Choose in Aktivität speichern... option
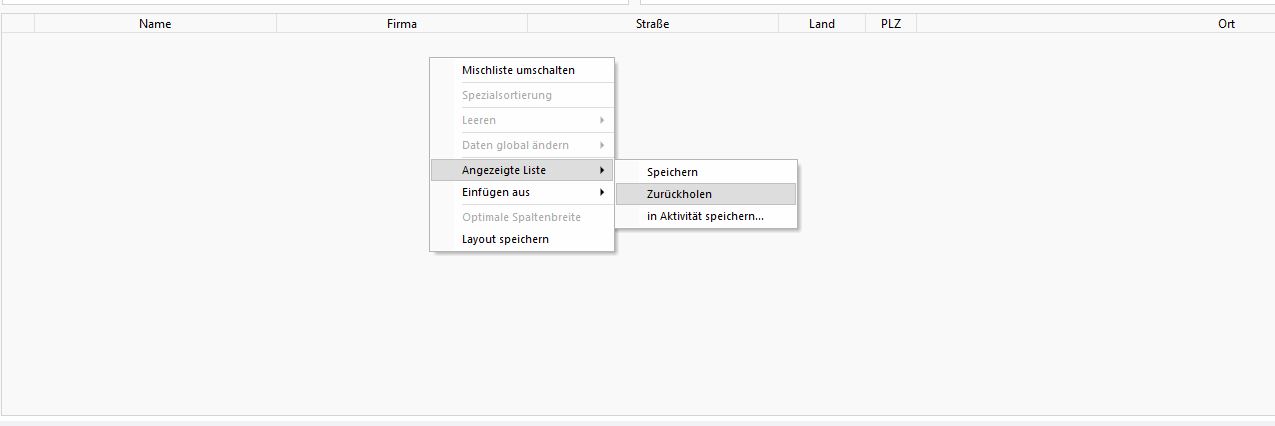The height and width of the screenshot is (426, 1275). point(705,216)
